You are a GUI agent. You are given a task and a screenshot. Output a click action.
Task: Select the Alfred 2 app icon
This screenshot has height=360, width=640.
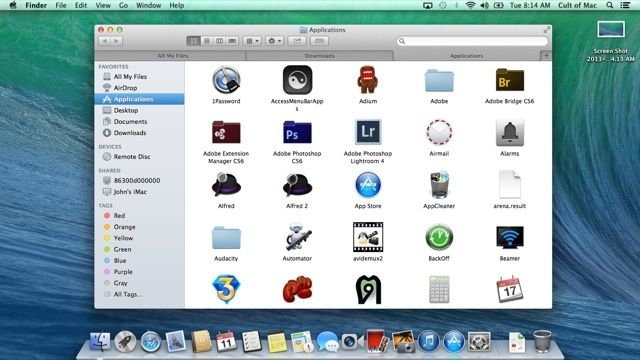click(297, 185)
